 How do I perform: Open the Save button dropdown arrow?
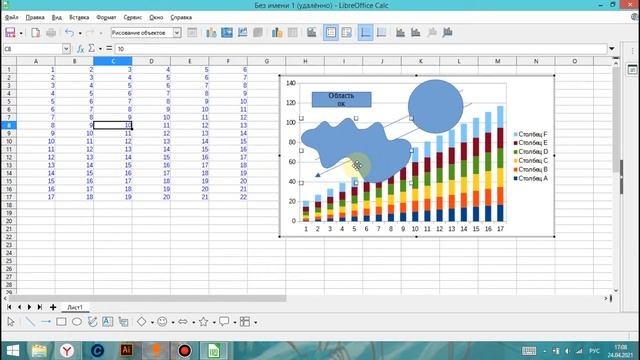point(21,33)
